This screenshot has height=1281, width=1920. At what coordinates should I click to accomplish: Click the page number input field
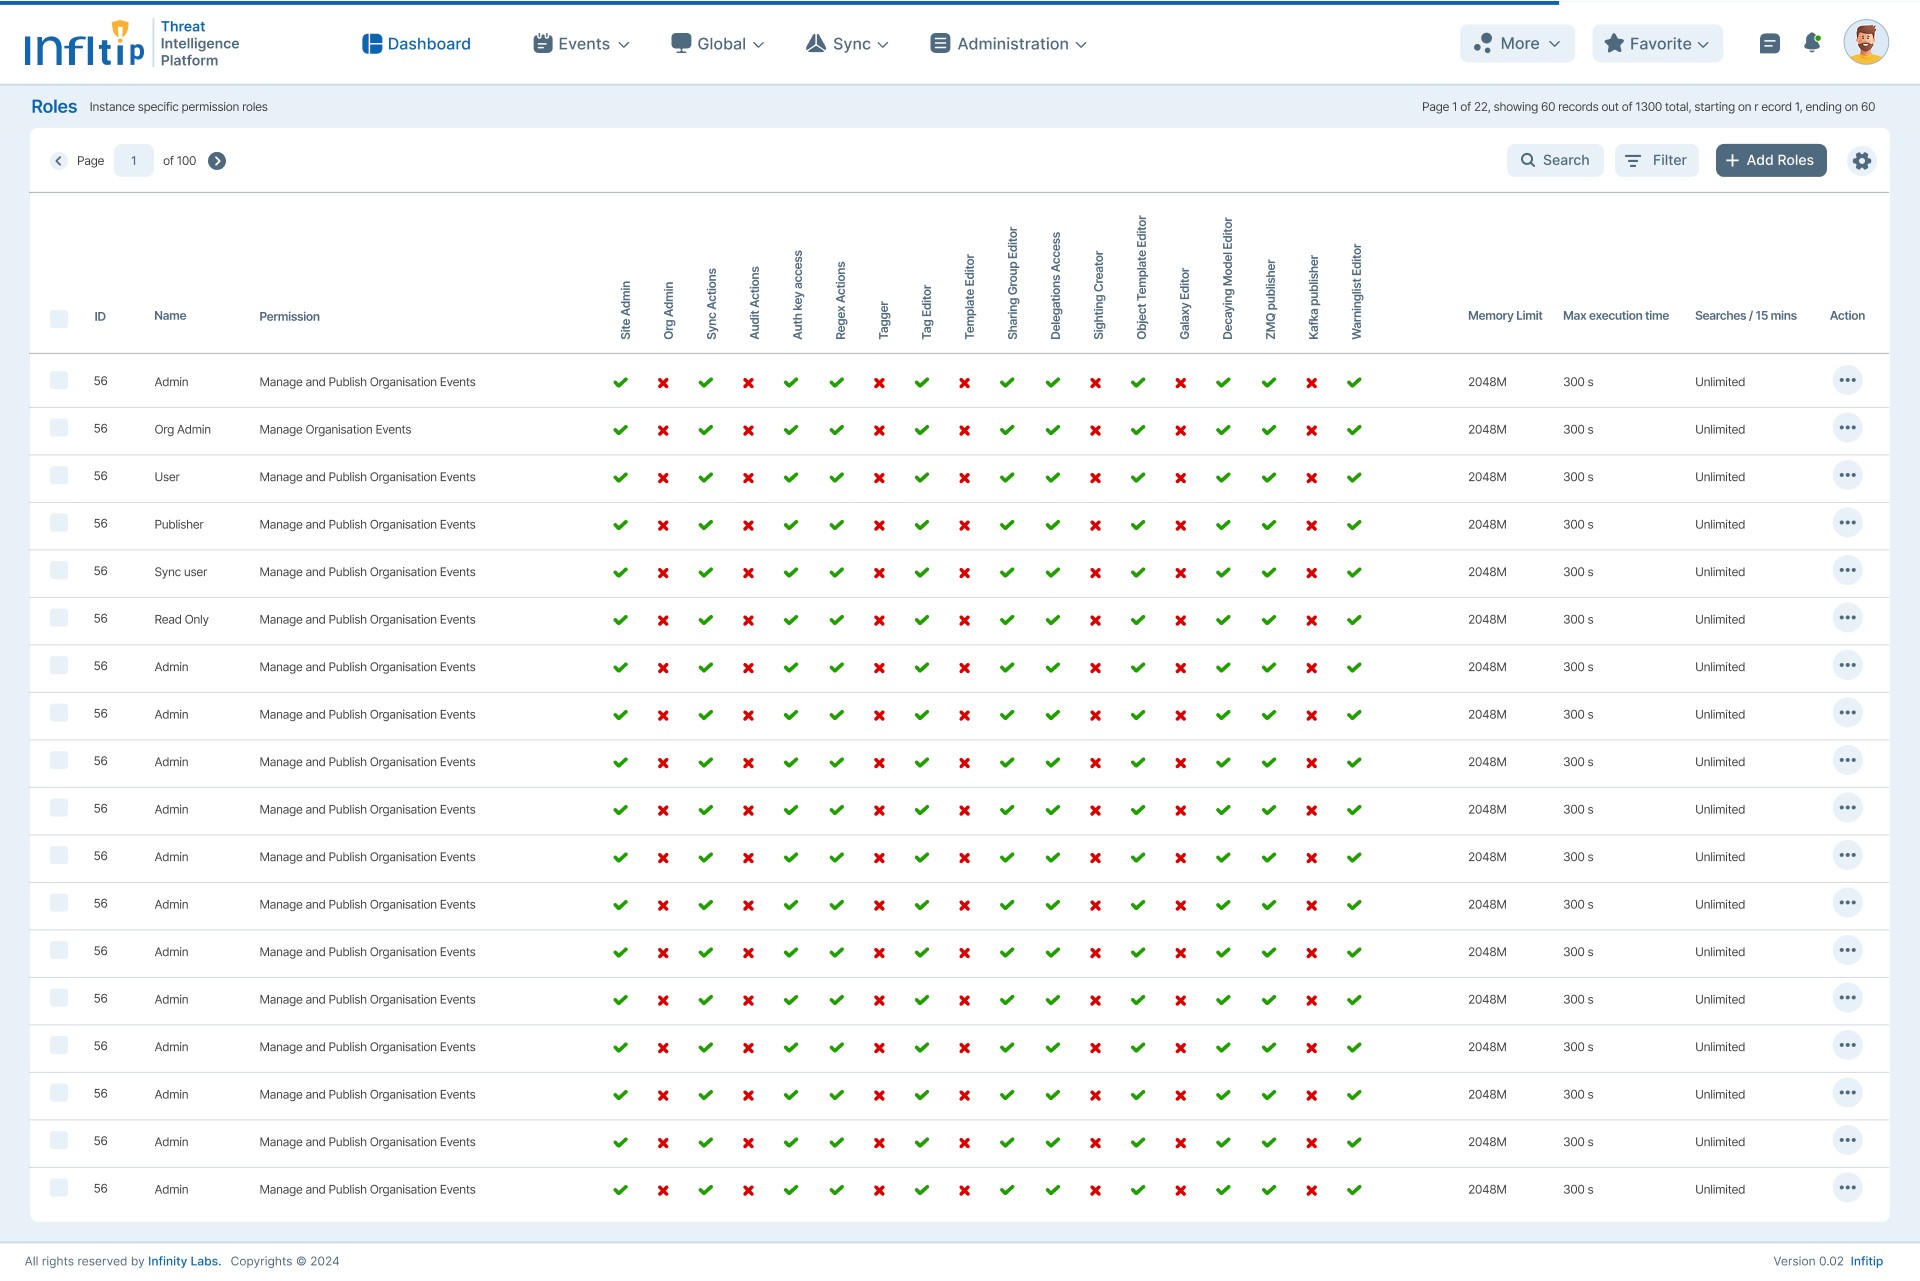click(x=134, y=161)
